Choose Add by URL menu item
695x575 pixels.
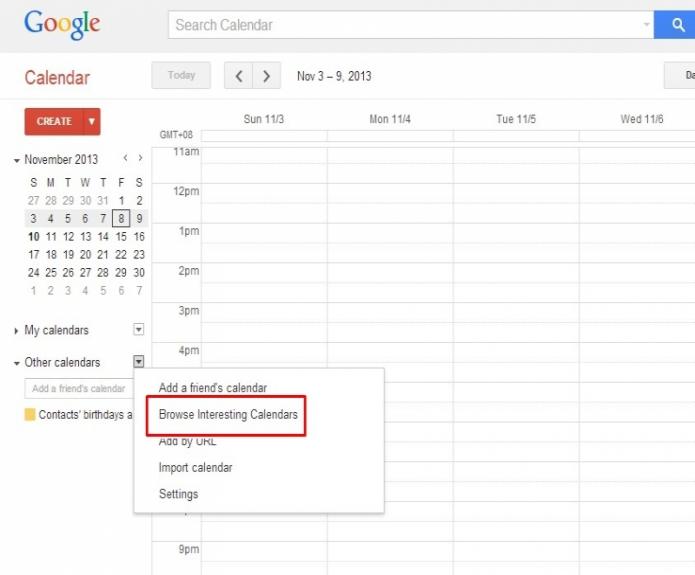(187, 442)
